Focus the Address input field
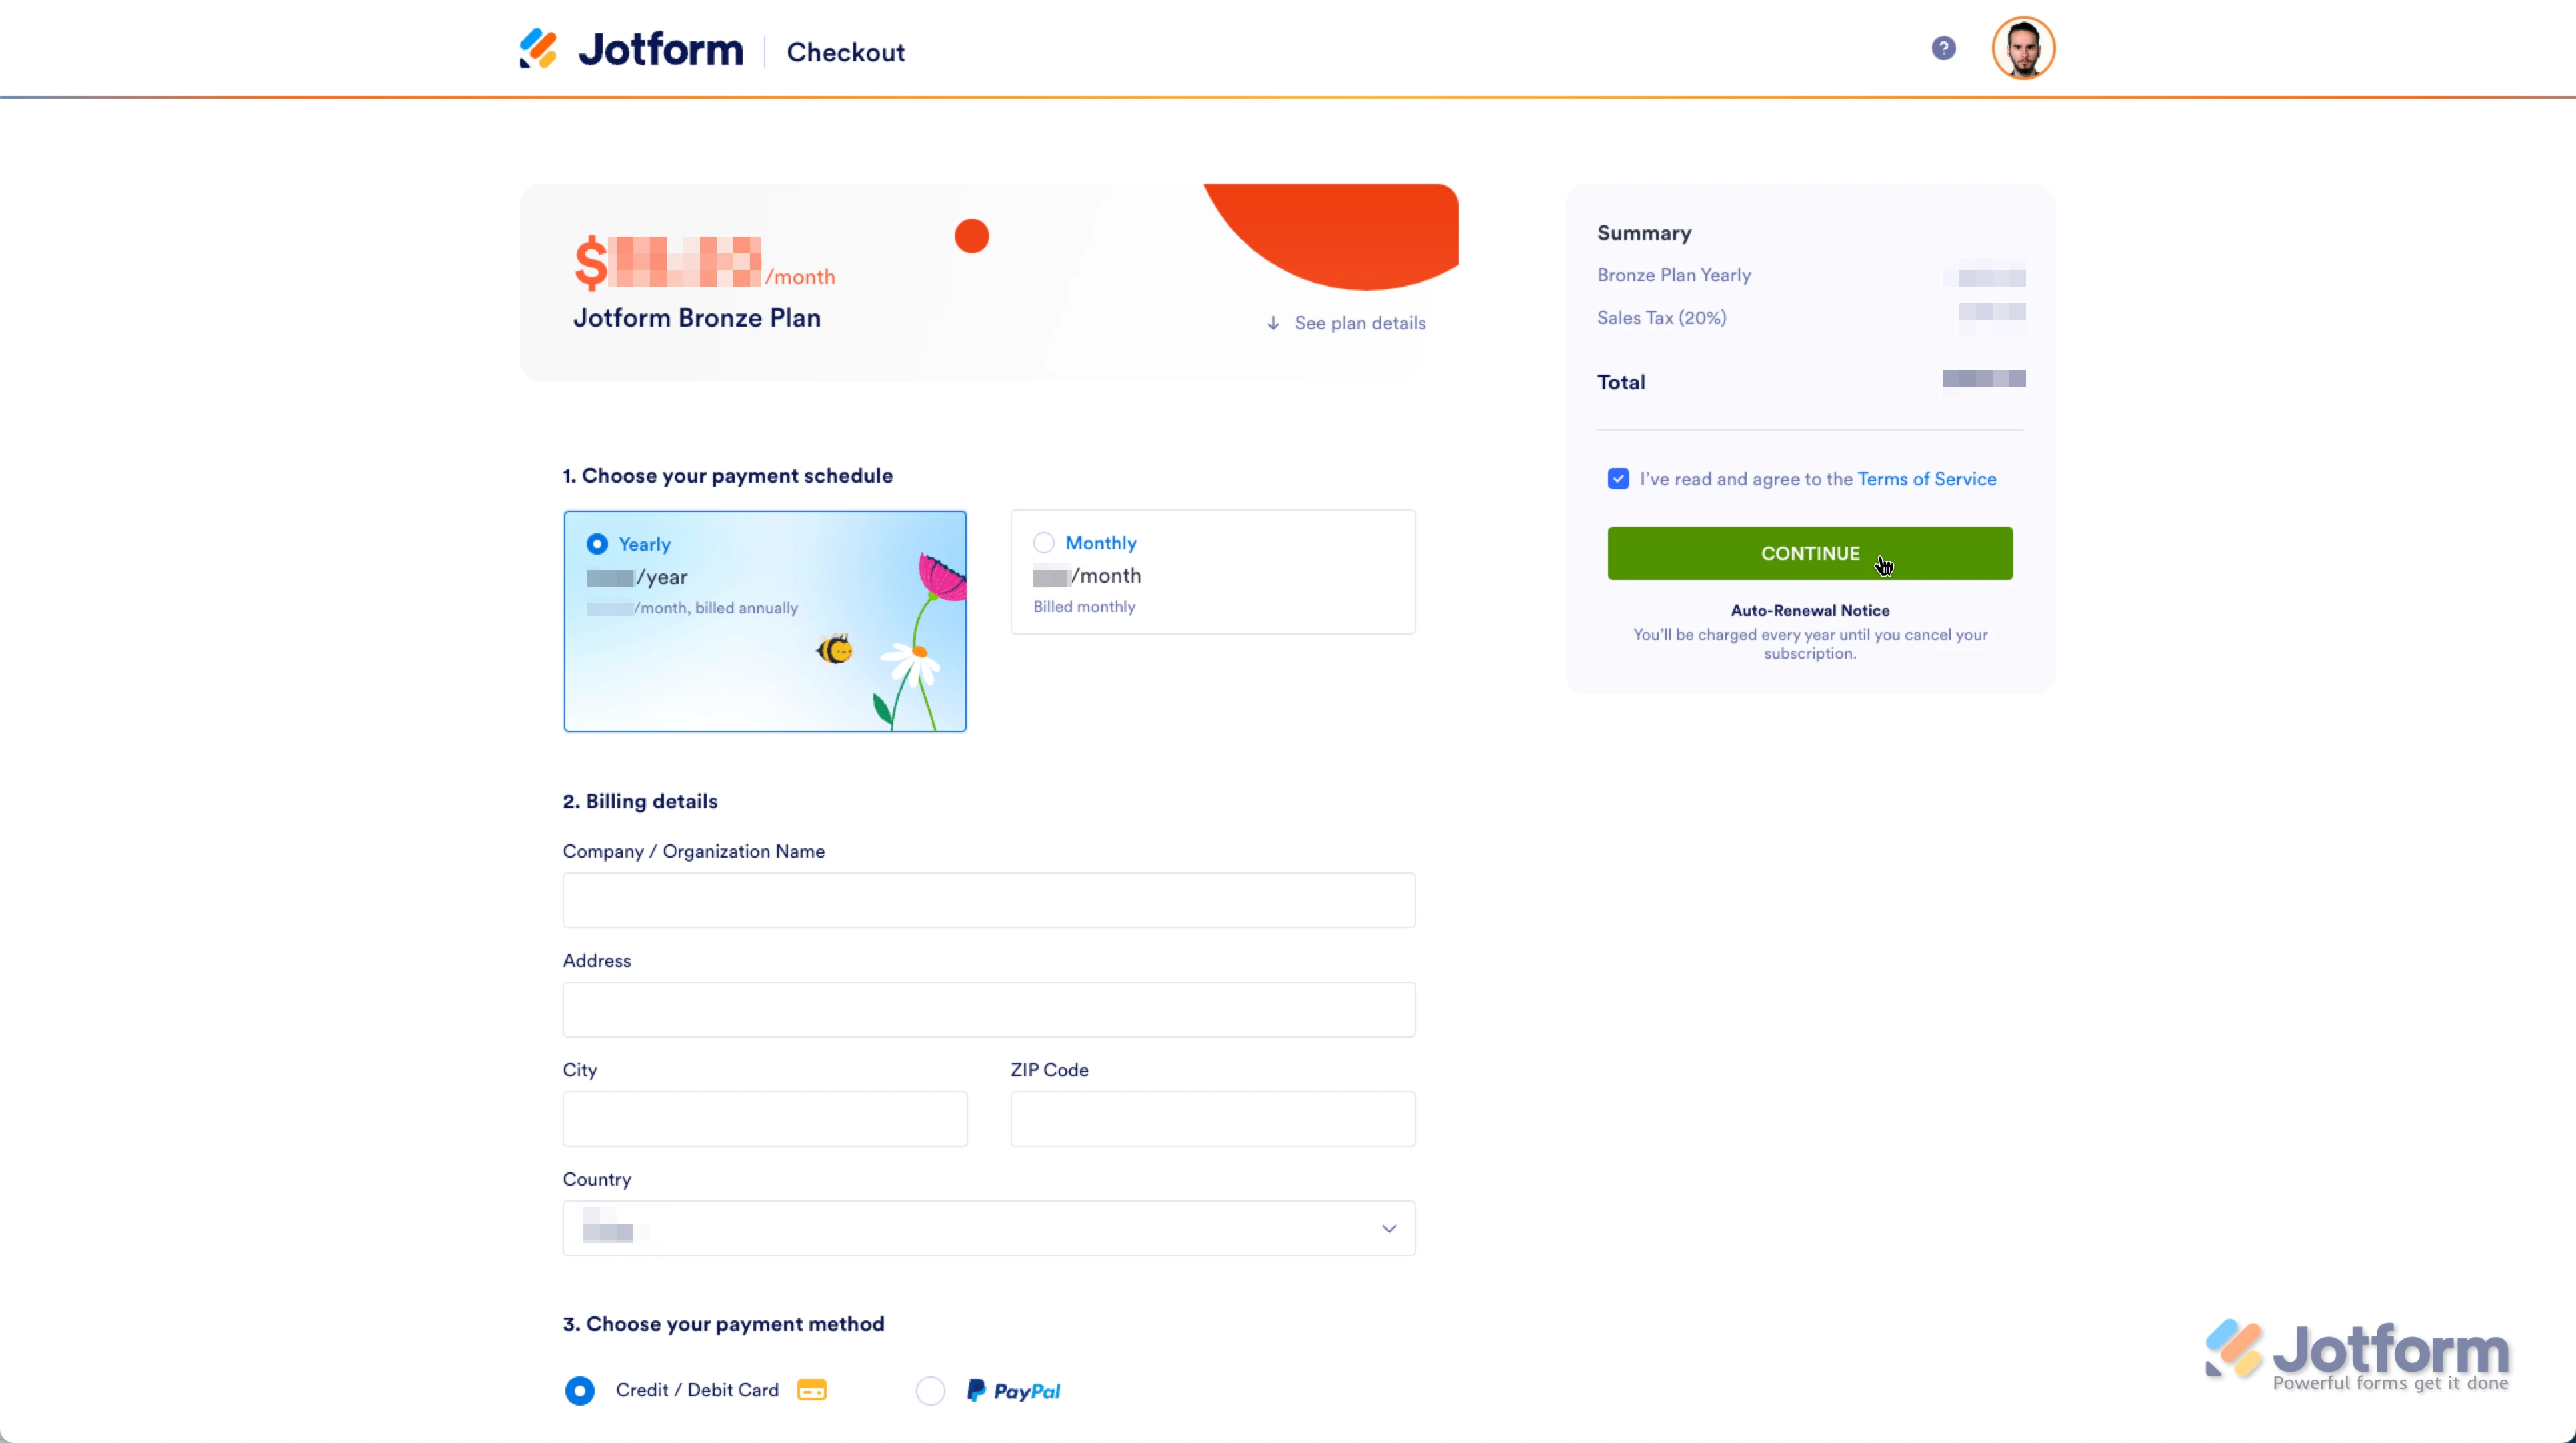 click(989, 1009)
